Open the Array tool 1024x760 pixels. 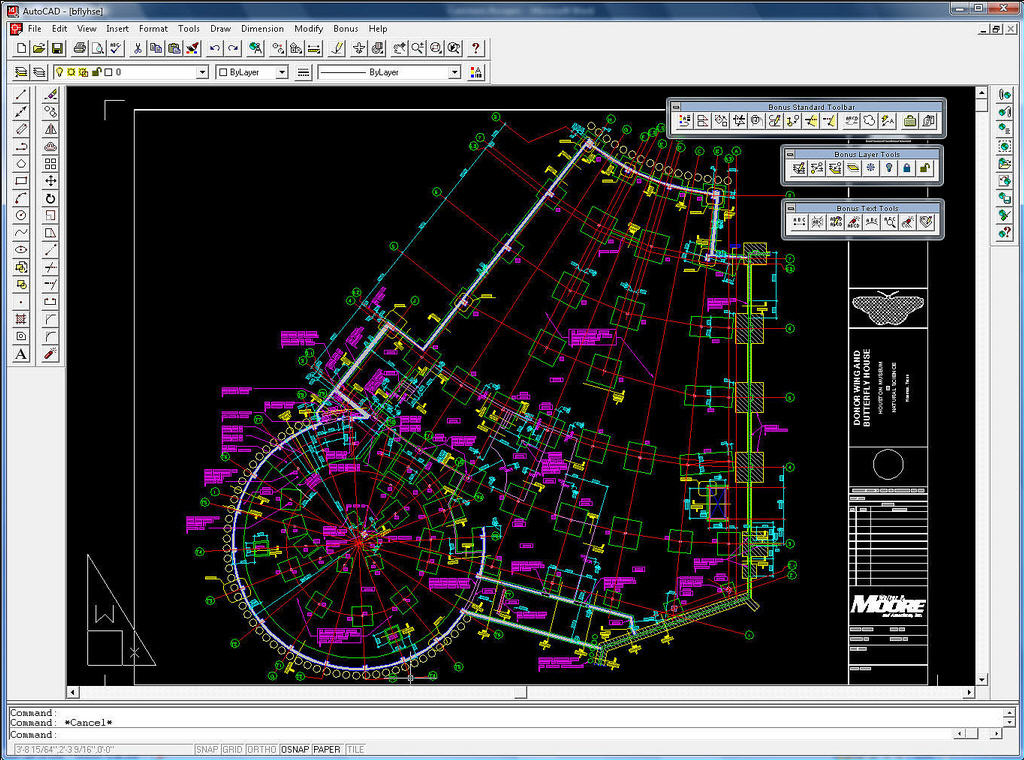click(50, 164)
